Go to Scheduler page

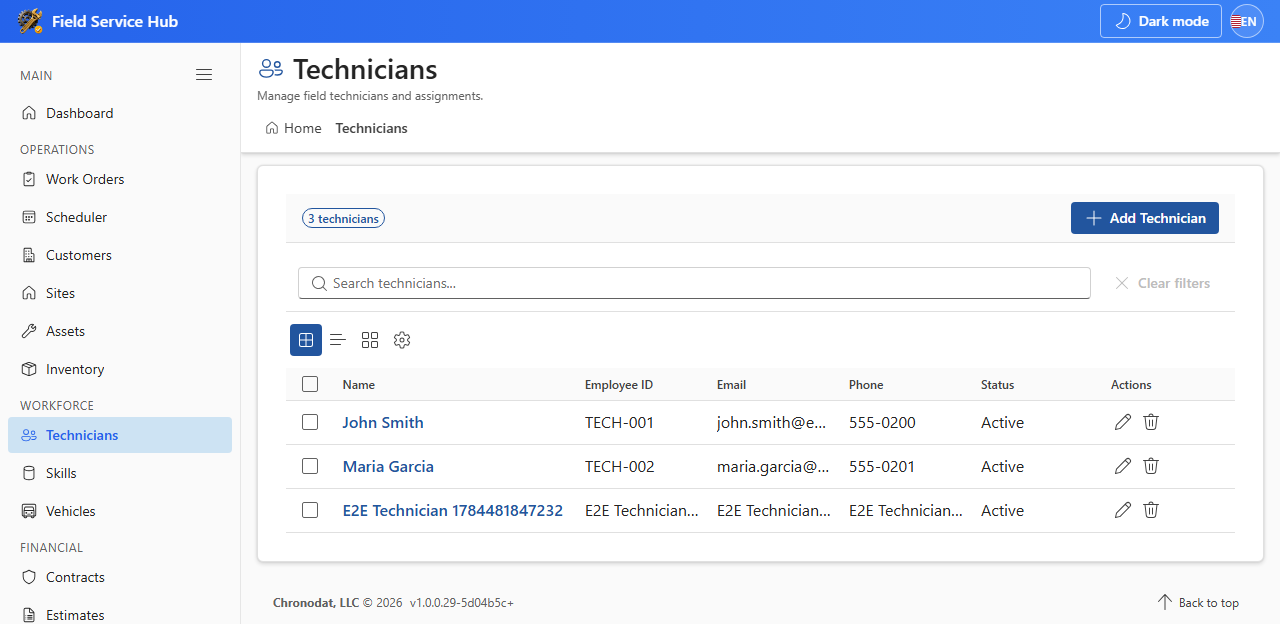(x=120, y=217)
